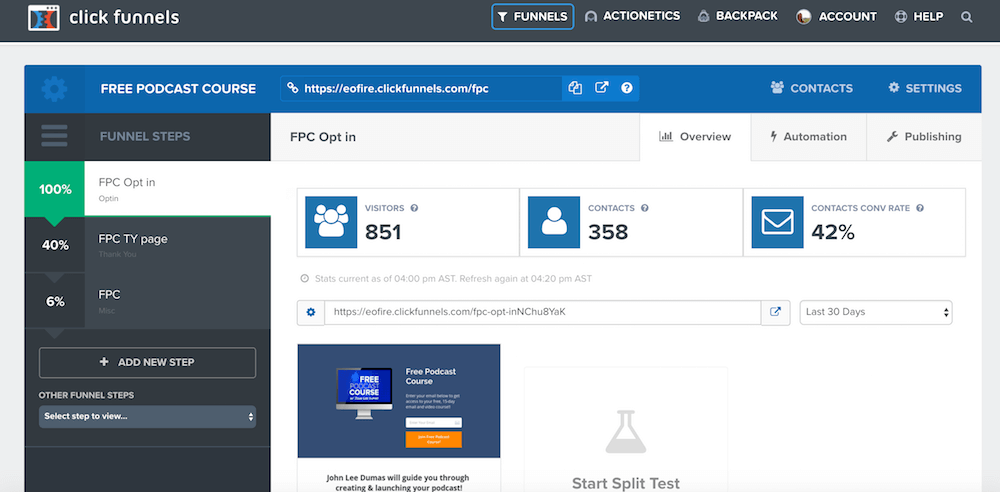Image resolution: width=1000 pixels, height=492 pixels.
Task: Click the clock icon beside Stats current text
Action: coord(304,279)
